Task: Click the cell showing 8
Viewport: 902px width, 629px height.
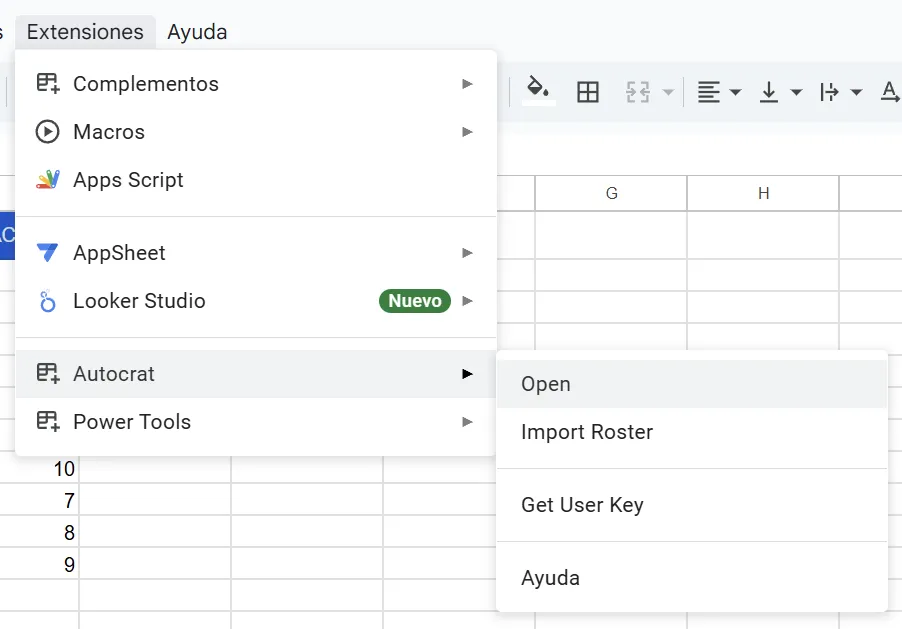Action: click(x=39, y=531)
